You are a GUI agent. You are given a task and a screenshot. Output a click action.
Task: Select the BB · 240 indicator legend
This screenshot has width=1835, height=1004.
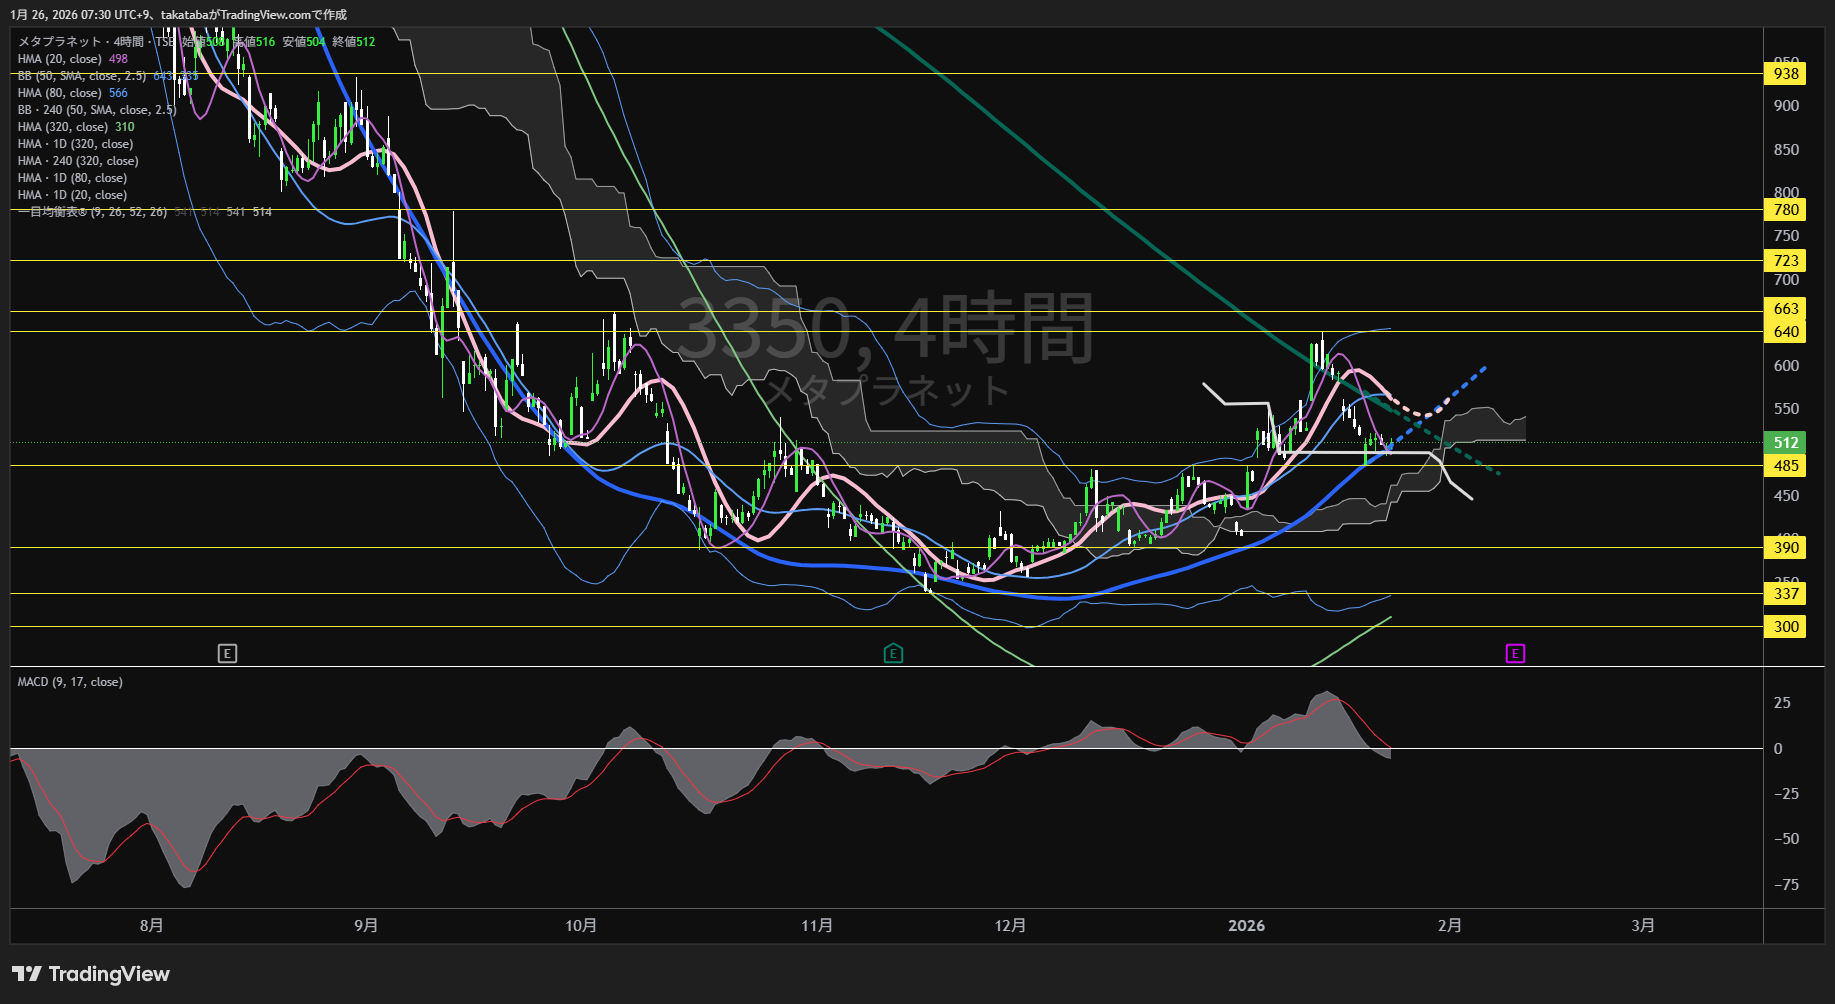coord(96,110)
